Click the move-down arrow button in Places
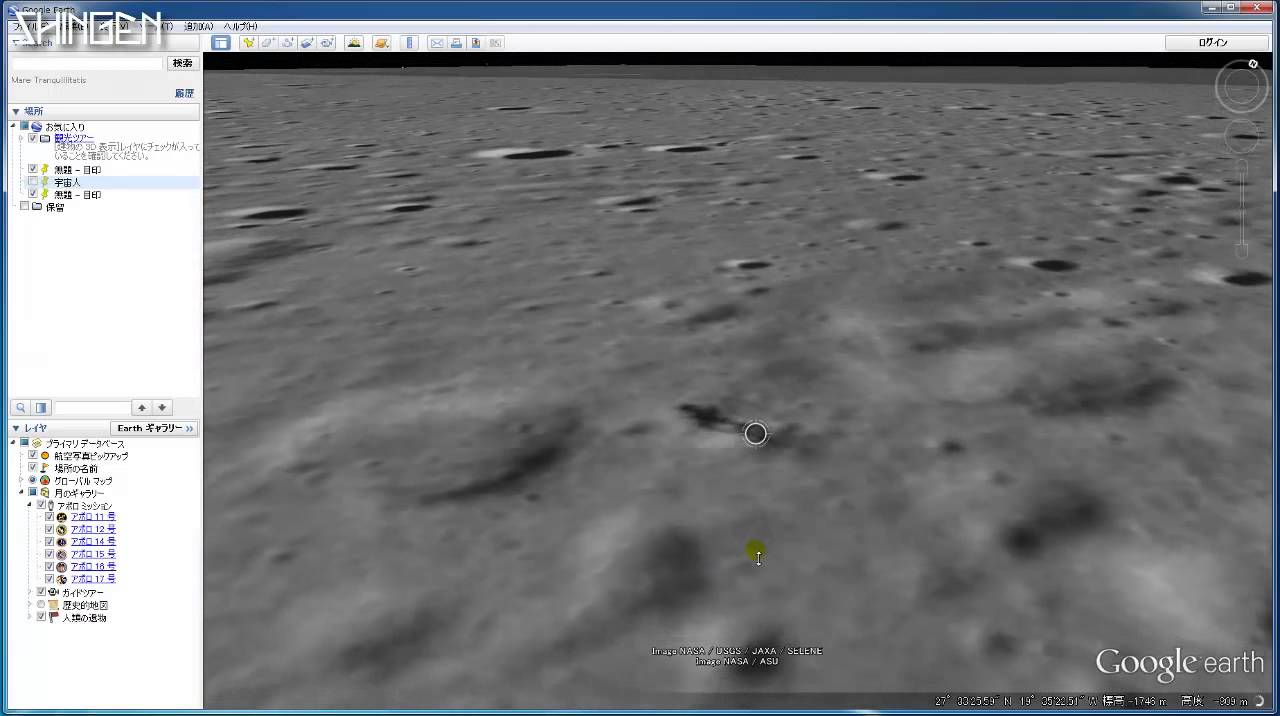The height and width of the screenshot is (716, 1280). pyautogui.click(x=162, y=408)
